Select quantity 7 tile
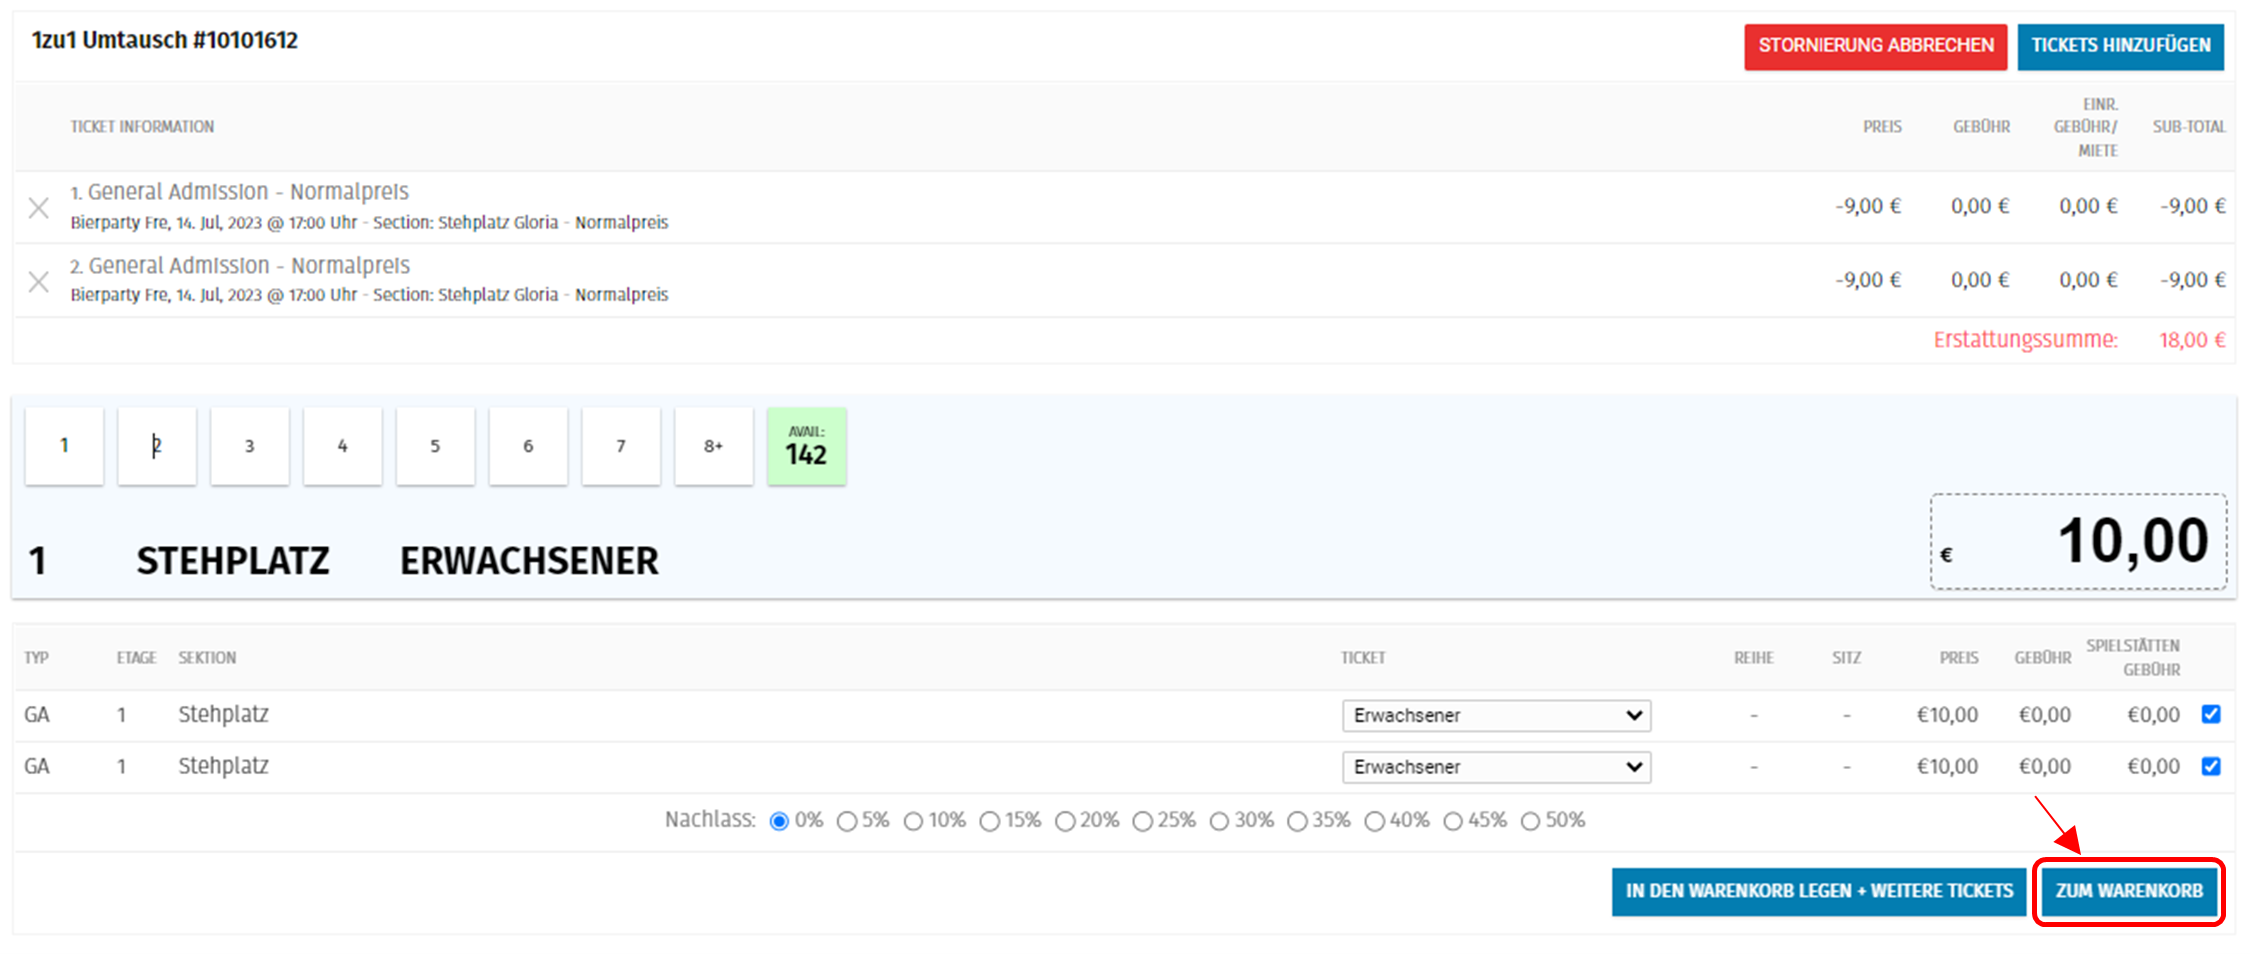 coord(621,446)
